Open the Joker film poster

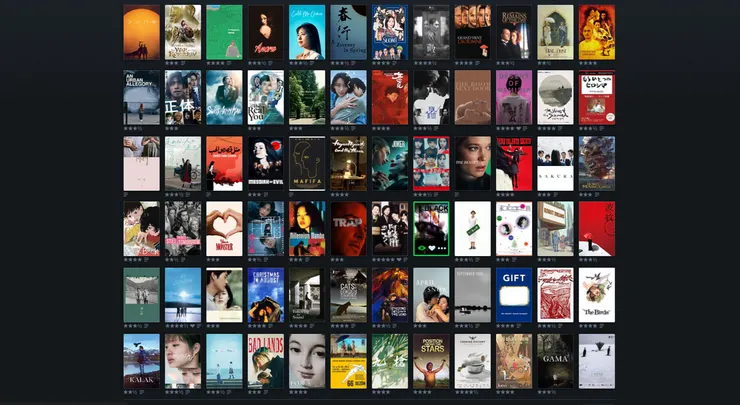click(390, 163)
